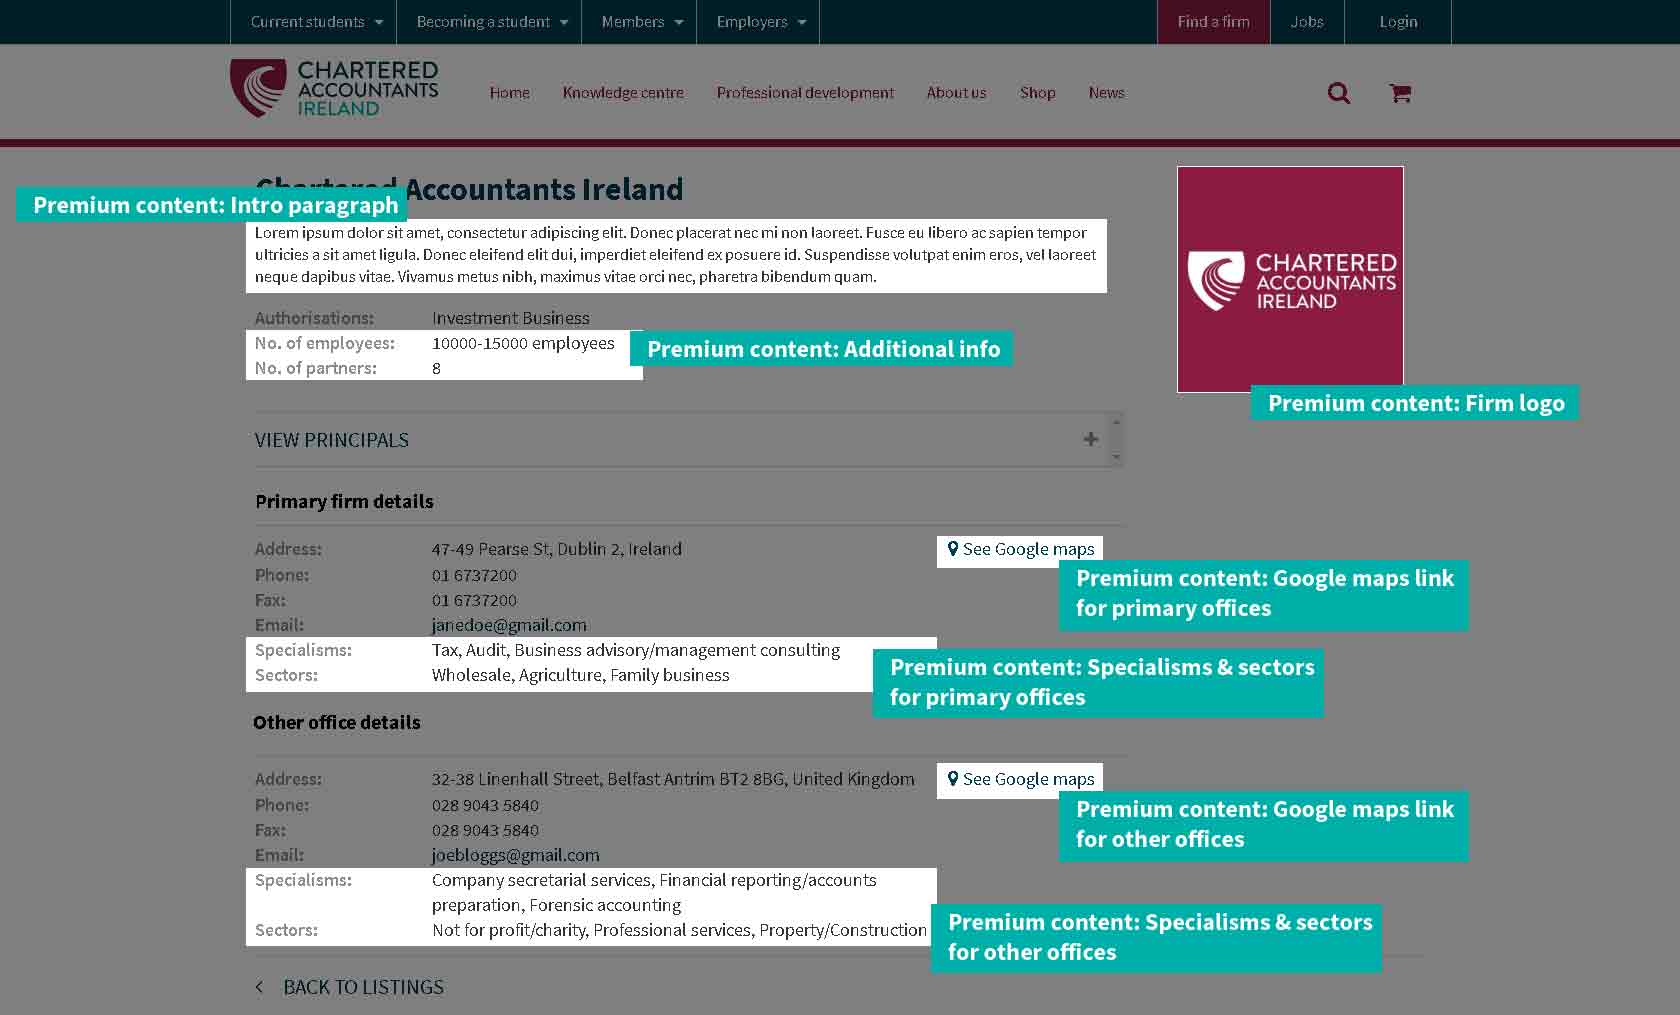Click the janedoe@gmail.com email link
The image size is (1680, 1015).
[509, 625]
